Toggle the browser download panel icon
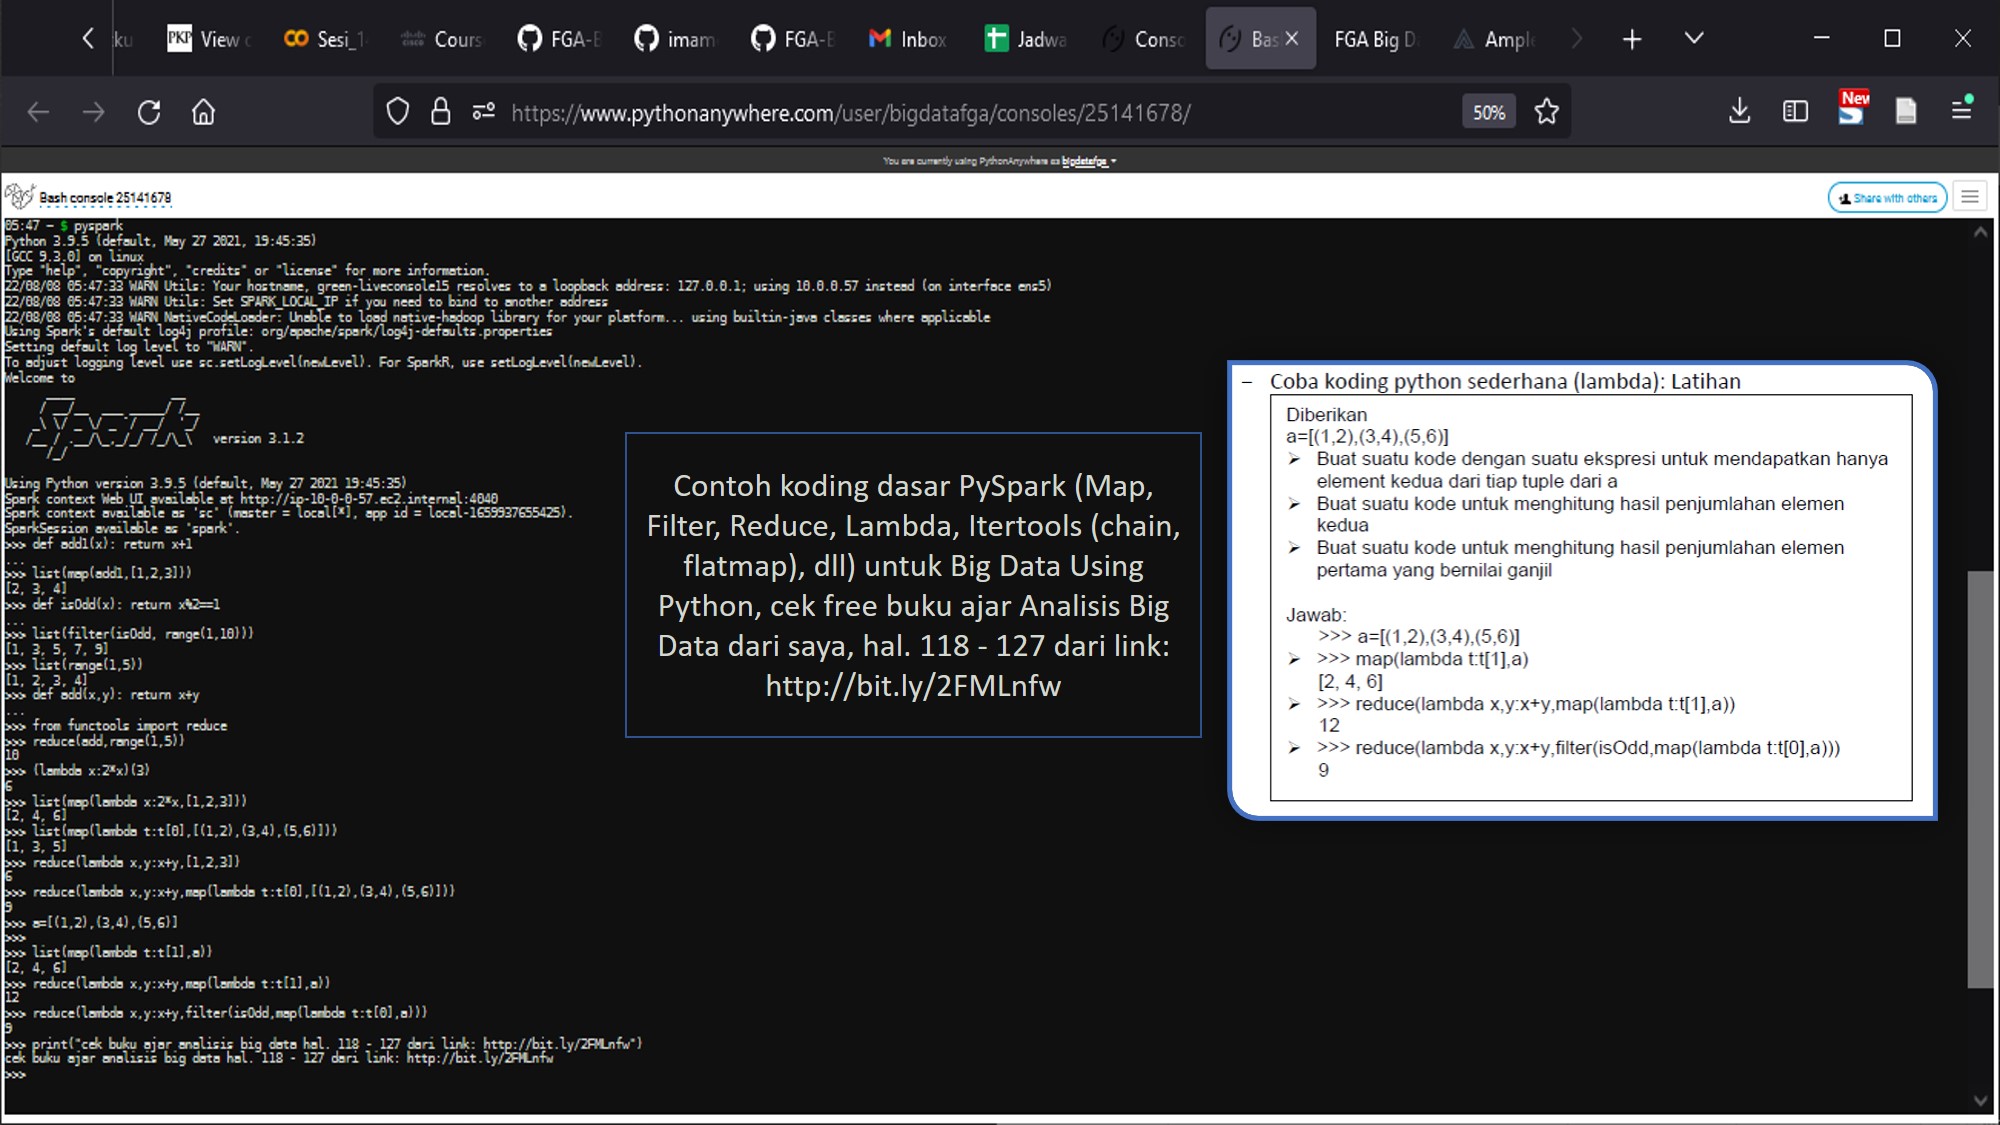 point(1740,113)
